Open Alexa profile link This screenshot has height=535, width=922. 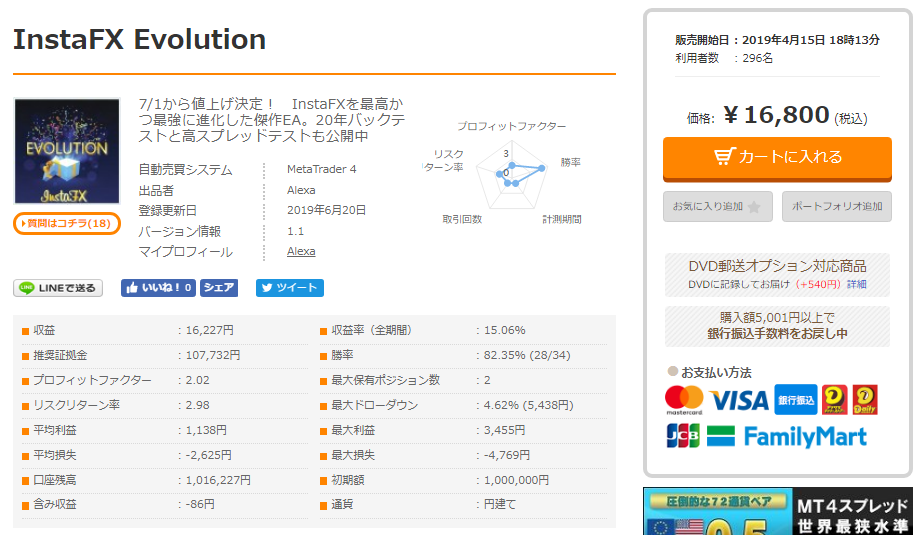tap(301, 251)
